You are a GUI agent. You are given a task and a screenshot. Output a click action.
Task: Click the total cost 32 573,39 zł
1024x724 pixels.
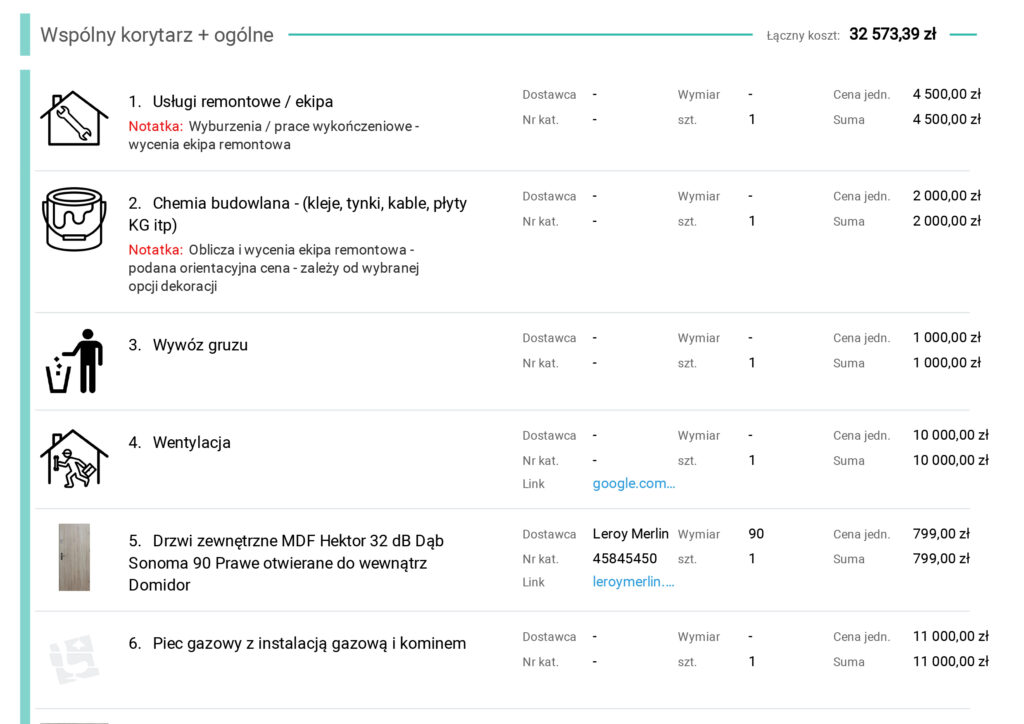[x=892, y=34]
